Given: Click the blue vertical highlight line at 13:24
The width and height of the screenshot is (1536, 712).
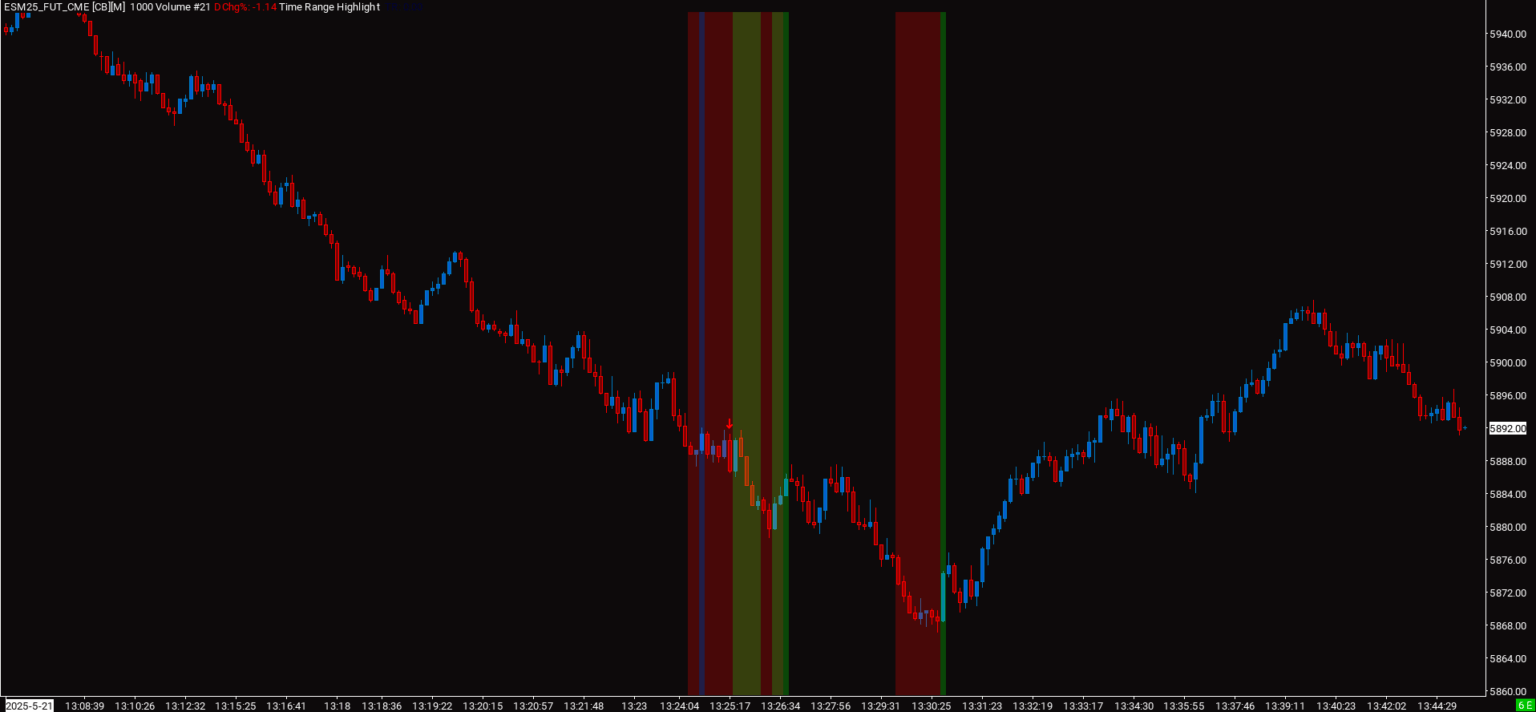Looking at the screenshot, I should point(703,350).
